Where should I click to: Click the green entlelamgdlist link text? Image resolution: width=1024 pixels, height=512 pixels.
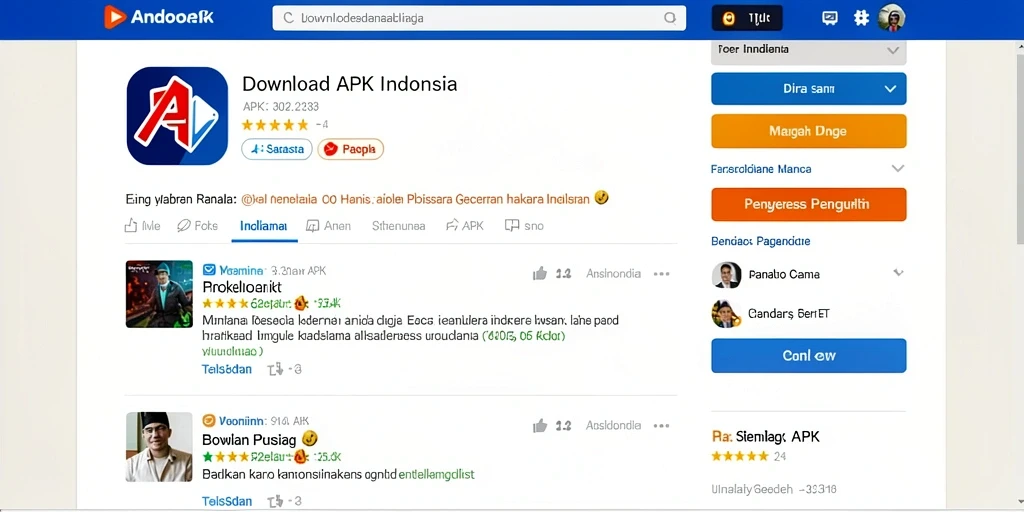[436, 474]
